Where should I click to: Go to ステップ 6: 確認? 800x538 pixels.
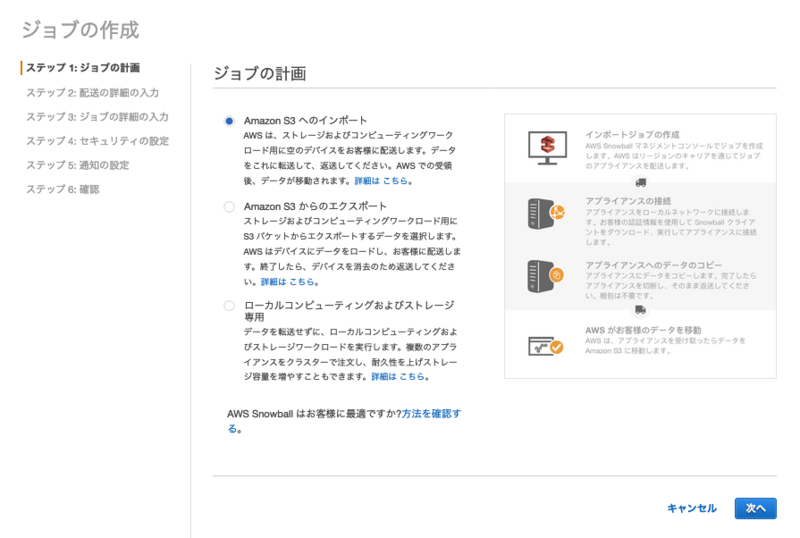[x=63, y=189]
